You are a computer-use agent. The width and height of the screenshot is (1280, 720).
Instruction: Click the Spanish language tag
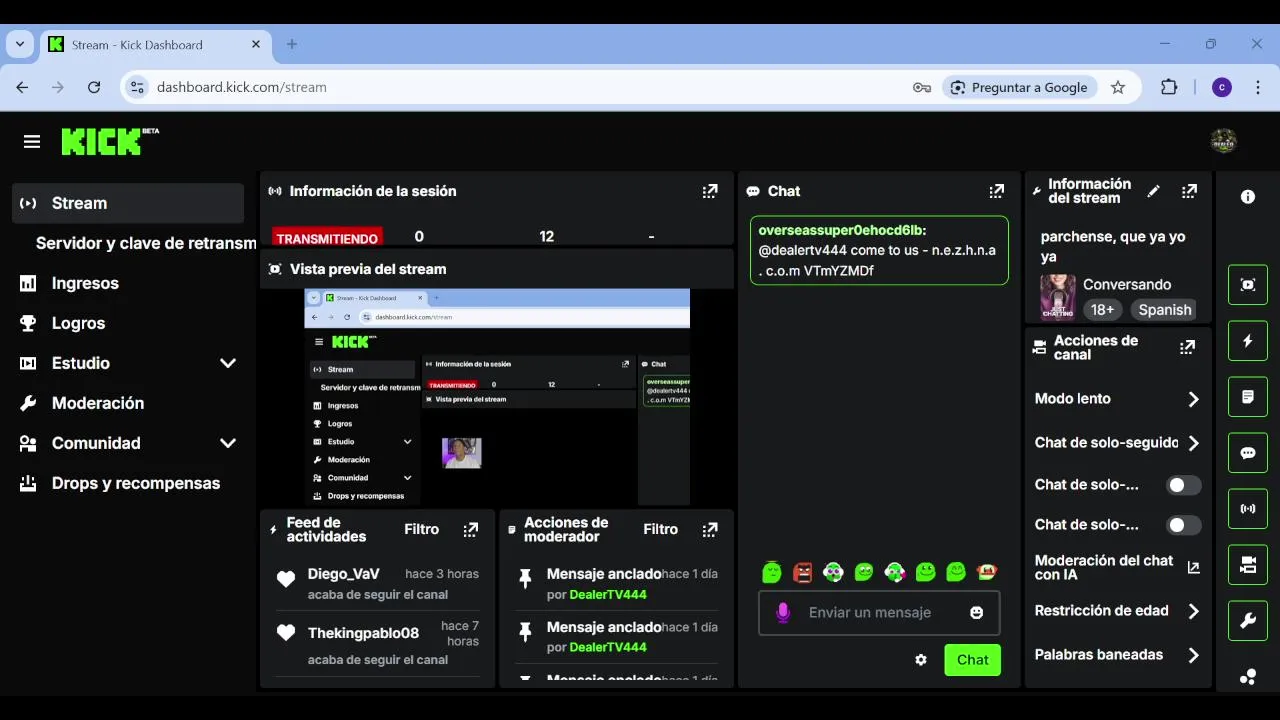pos(1165,310)
